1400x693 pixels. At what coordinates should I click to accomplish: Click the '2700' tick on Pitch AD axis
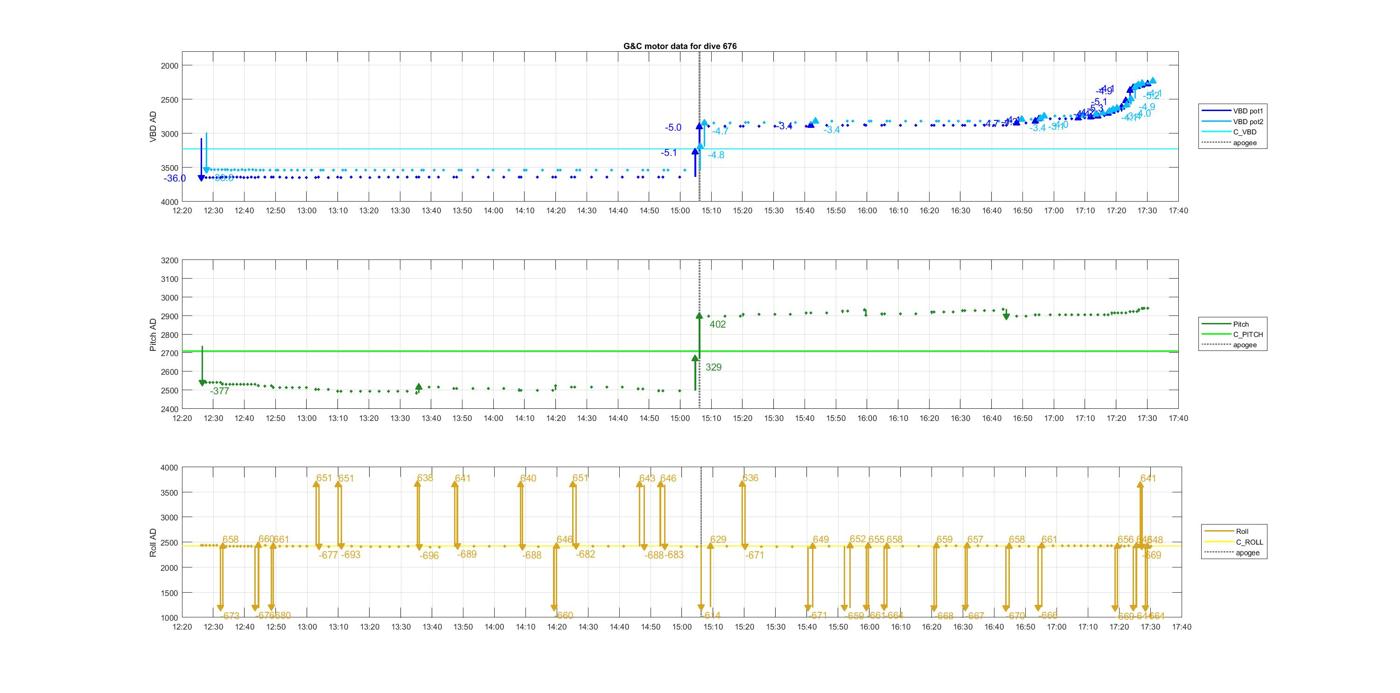click(170, 354)
